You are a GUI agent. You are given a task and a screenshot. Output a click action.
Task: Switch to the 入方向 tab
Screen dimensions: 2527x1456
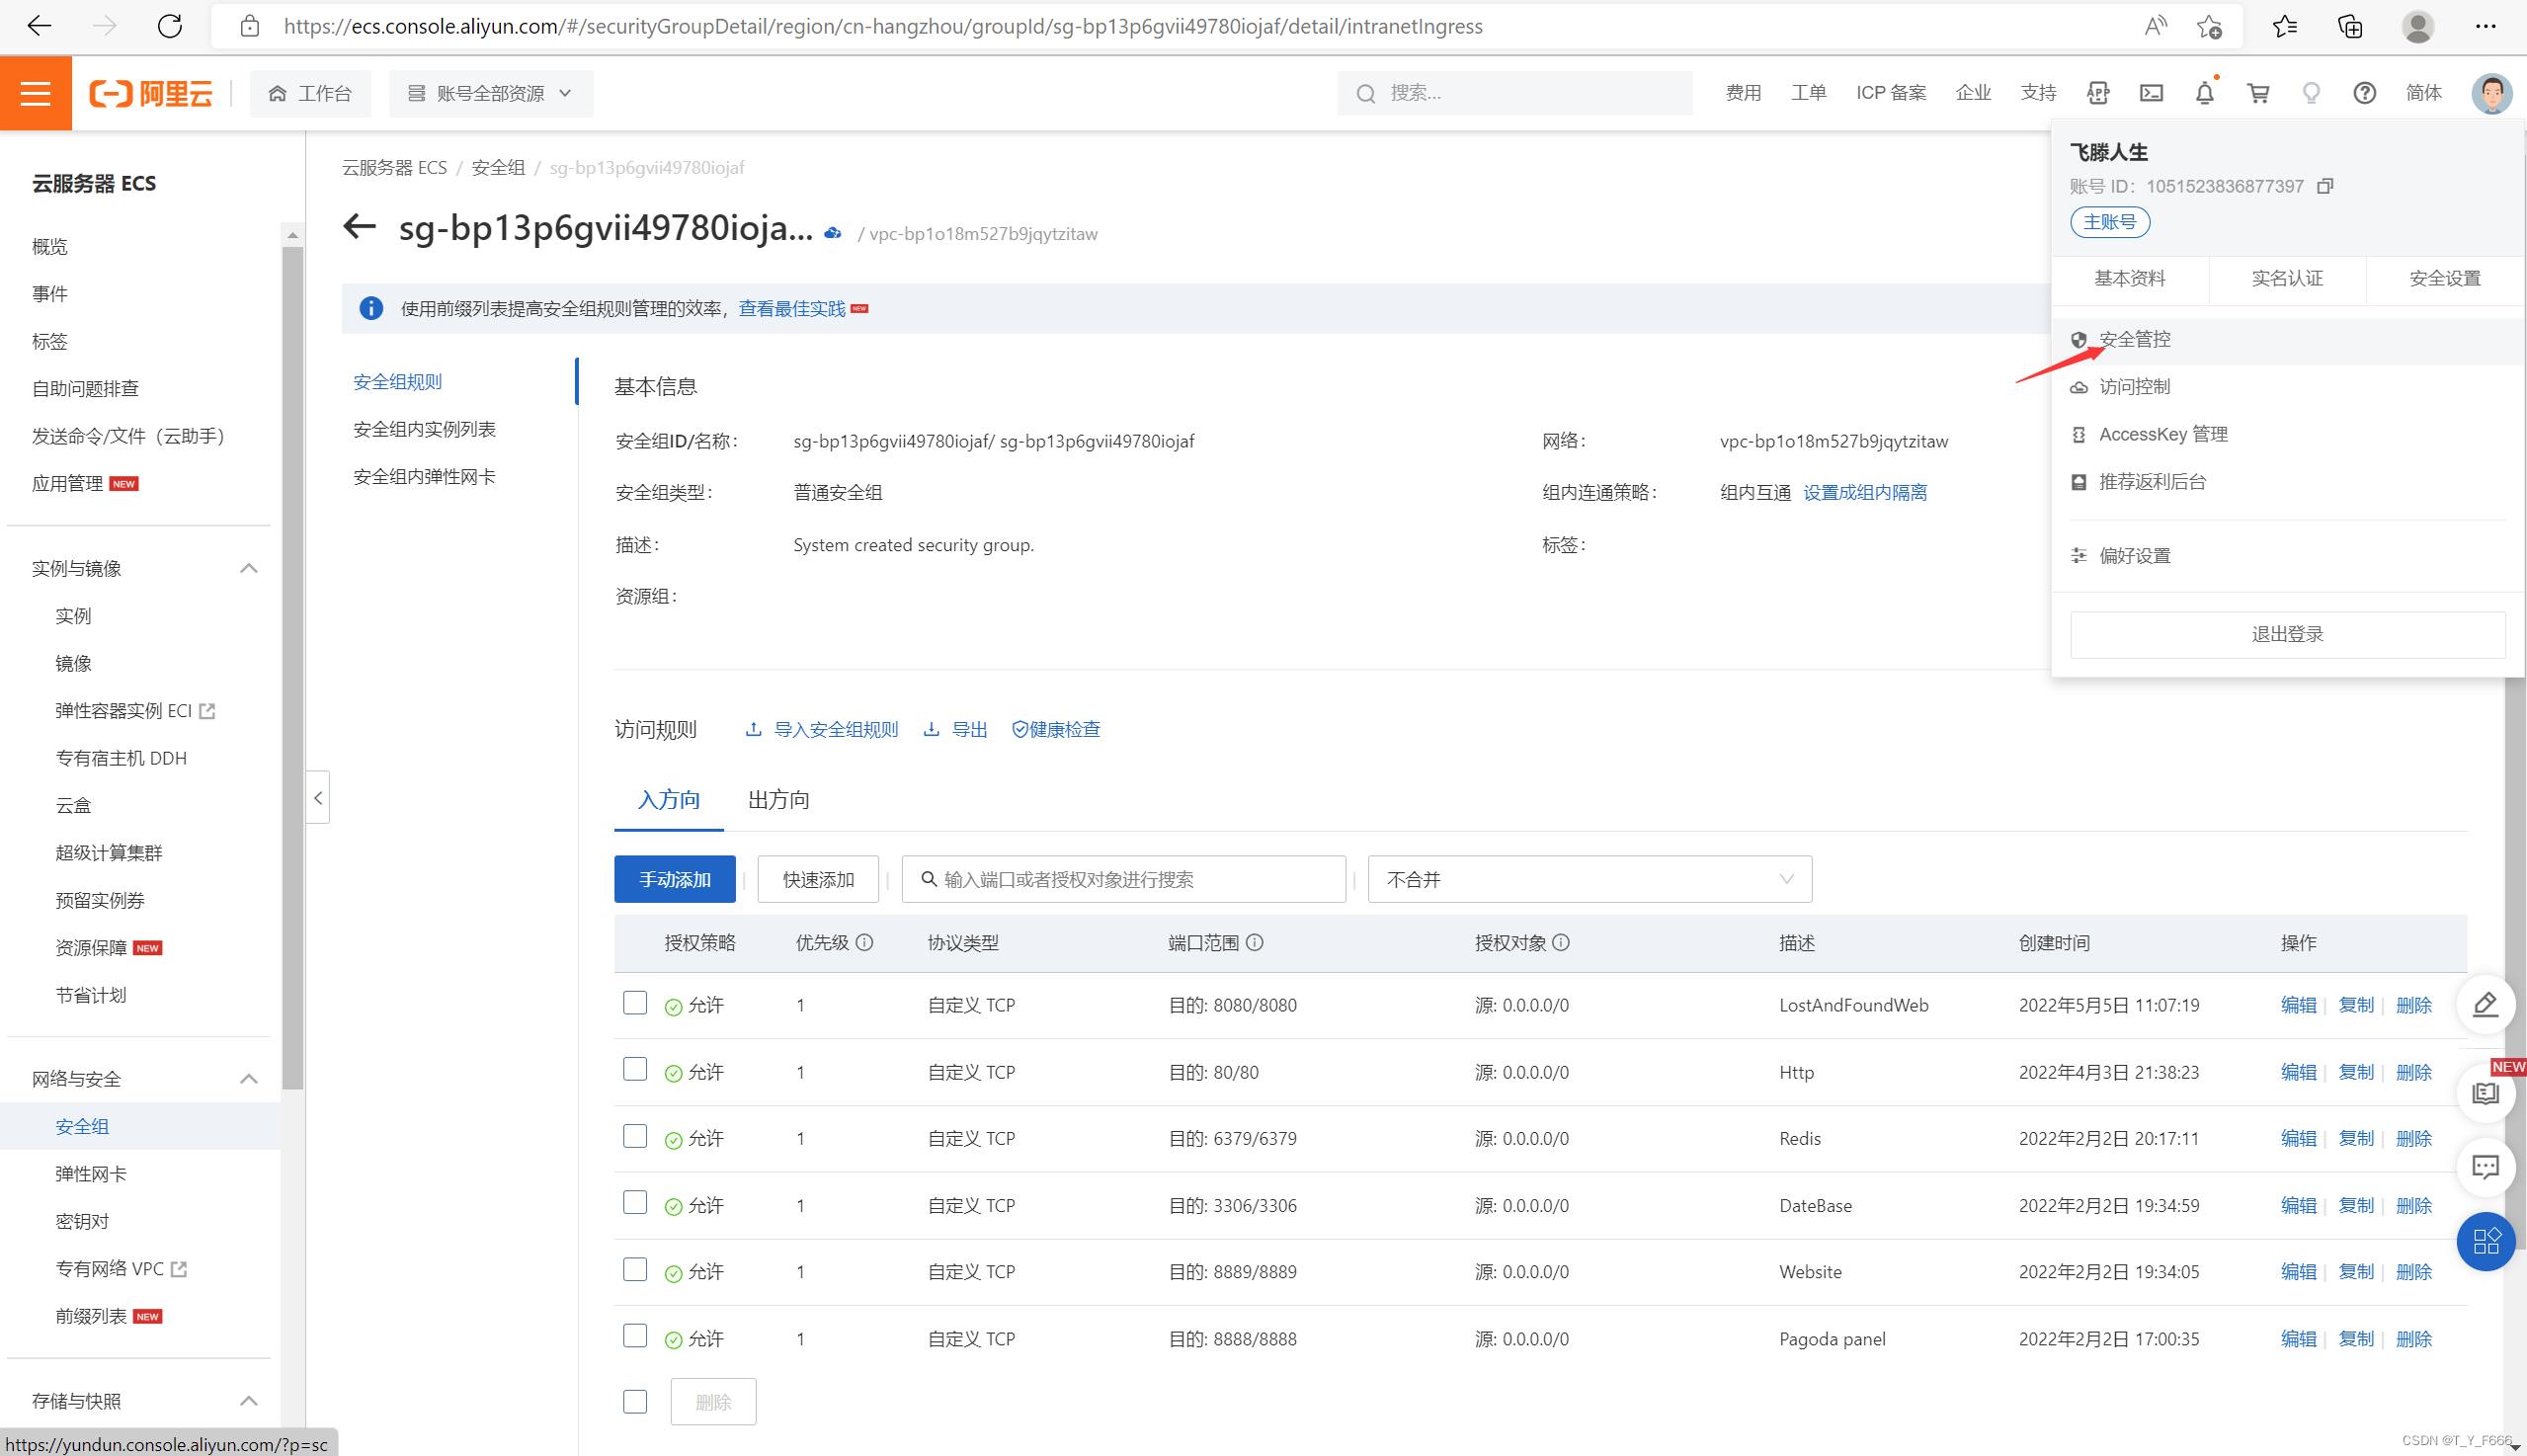669,799
